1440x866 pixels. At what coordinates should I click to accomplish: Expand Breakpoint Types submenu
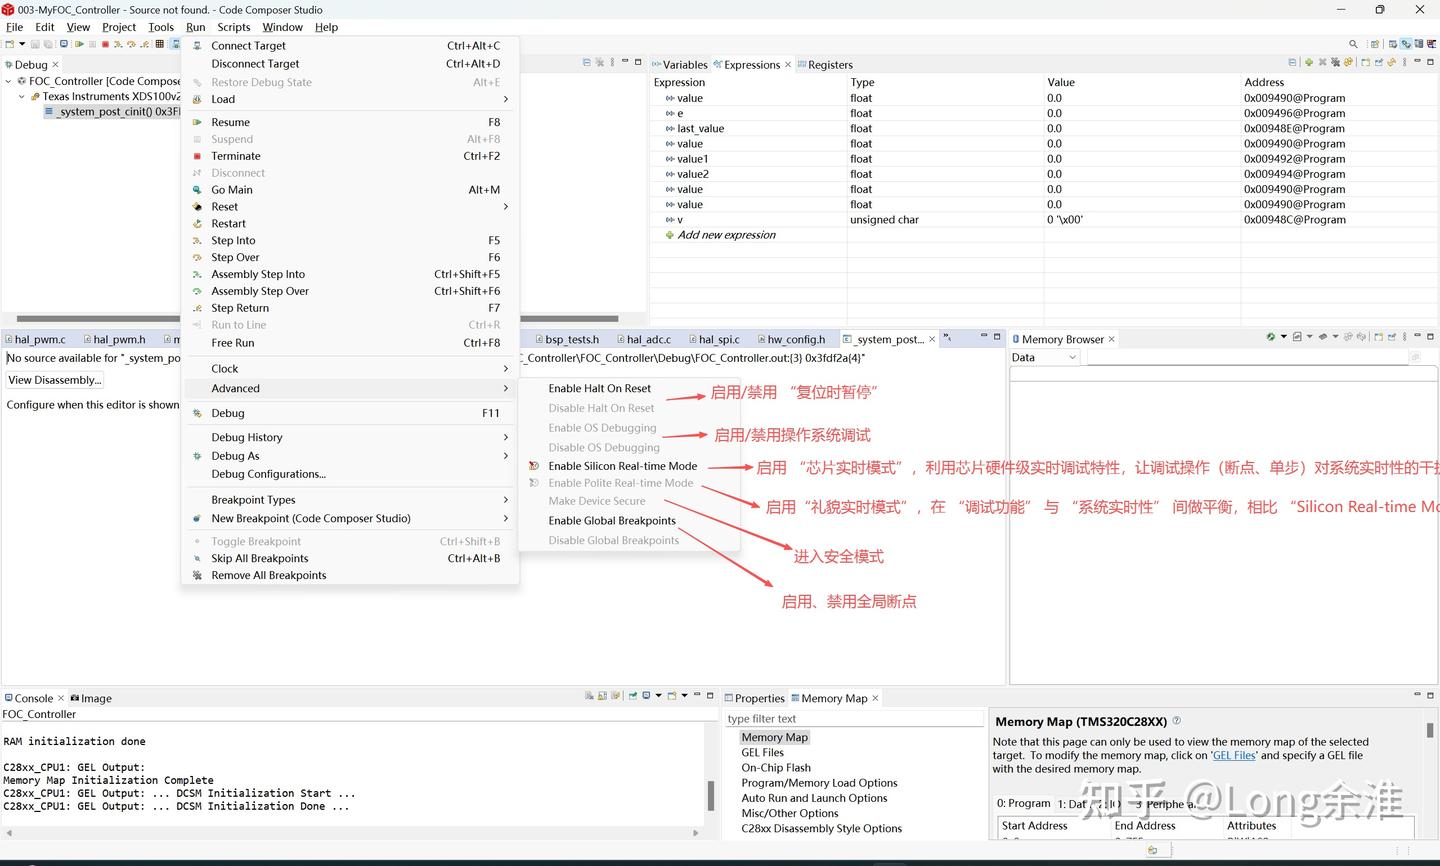click(x=350, y=500)
